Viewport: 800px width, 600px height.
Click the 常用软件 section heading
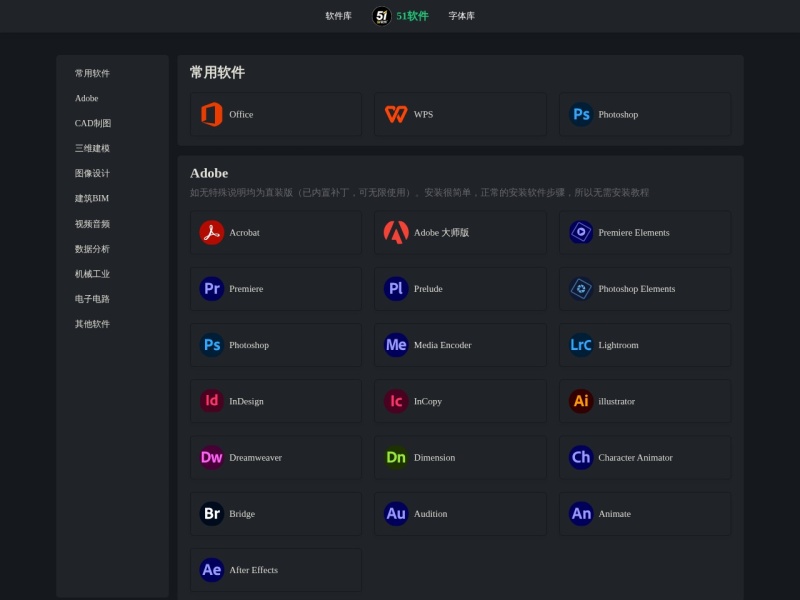click(217, 72)
